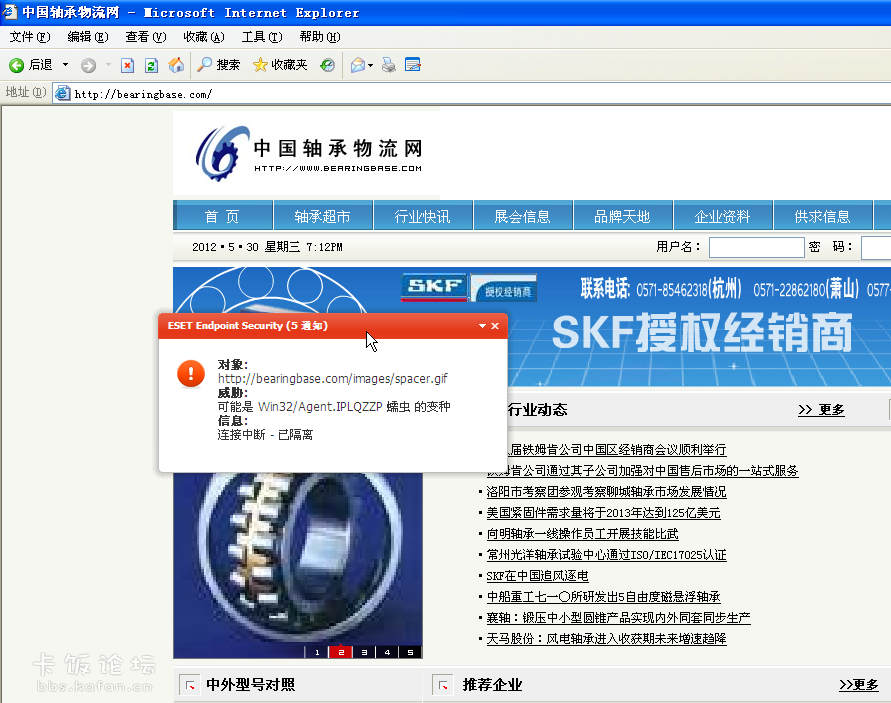Expand the Back button history dropdown arrow
The height and width of the screenshot is (703, 891).
click(66, 65)
